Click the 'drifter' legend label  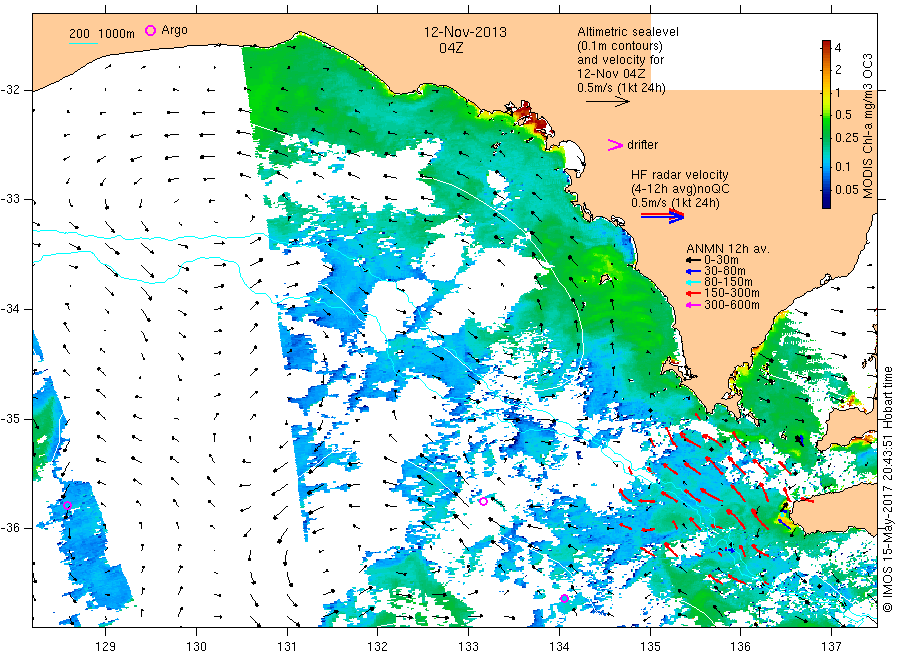pos(643,145)
